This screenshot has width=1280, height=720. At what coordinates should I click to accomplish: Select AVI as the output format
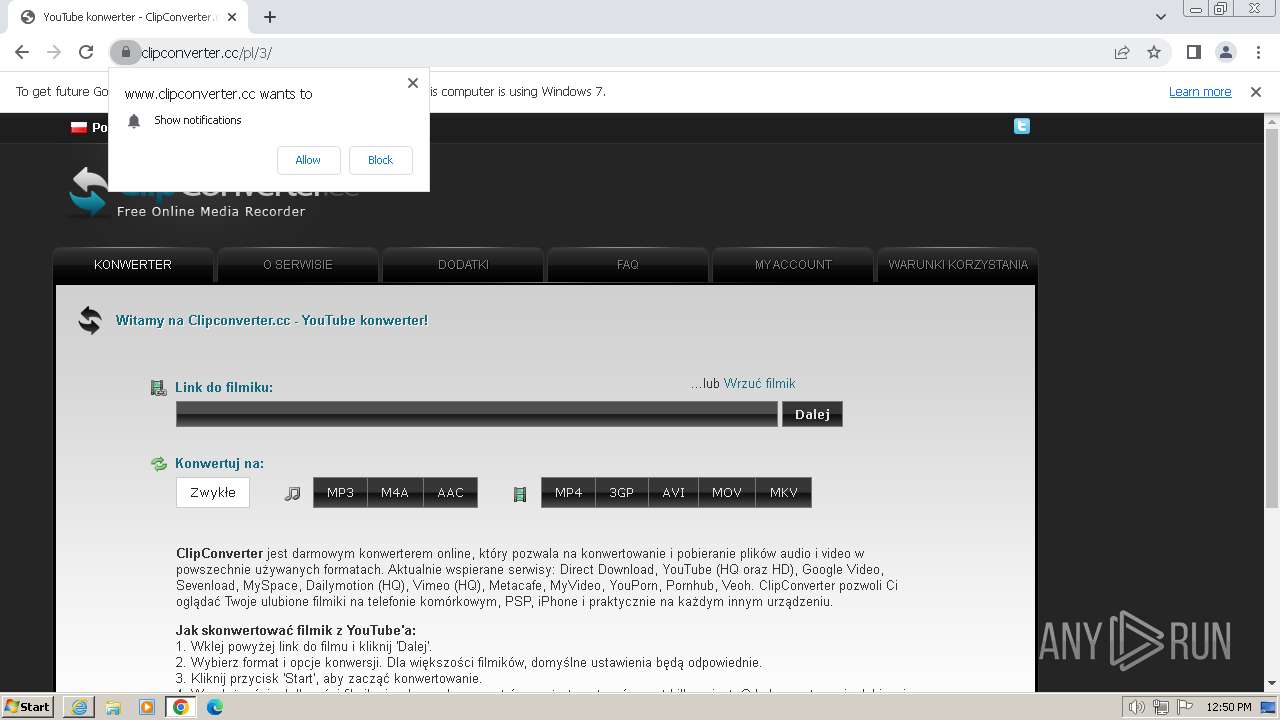click(x=674, y=493)
